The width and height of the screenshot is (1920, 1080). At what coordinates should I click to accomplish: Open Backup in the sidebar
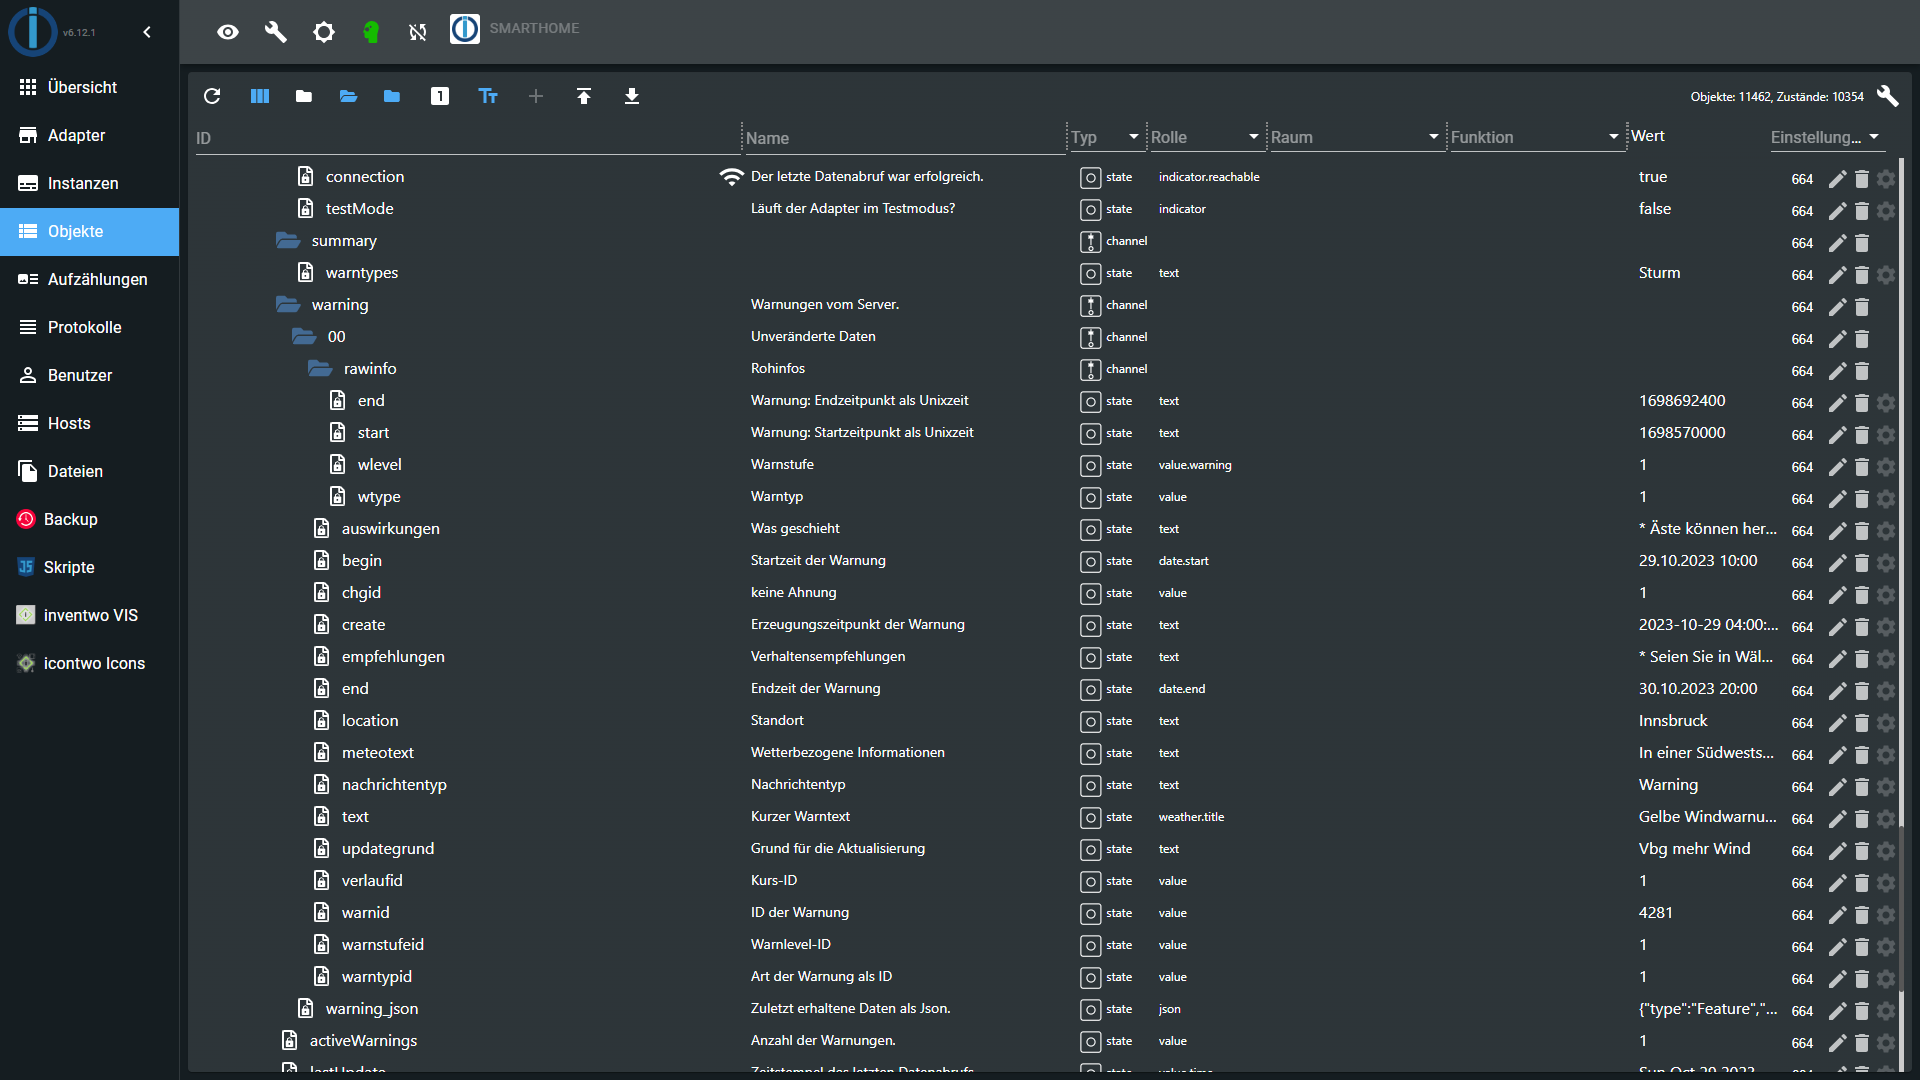90,519
